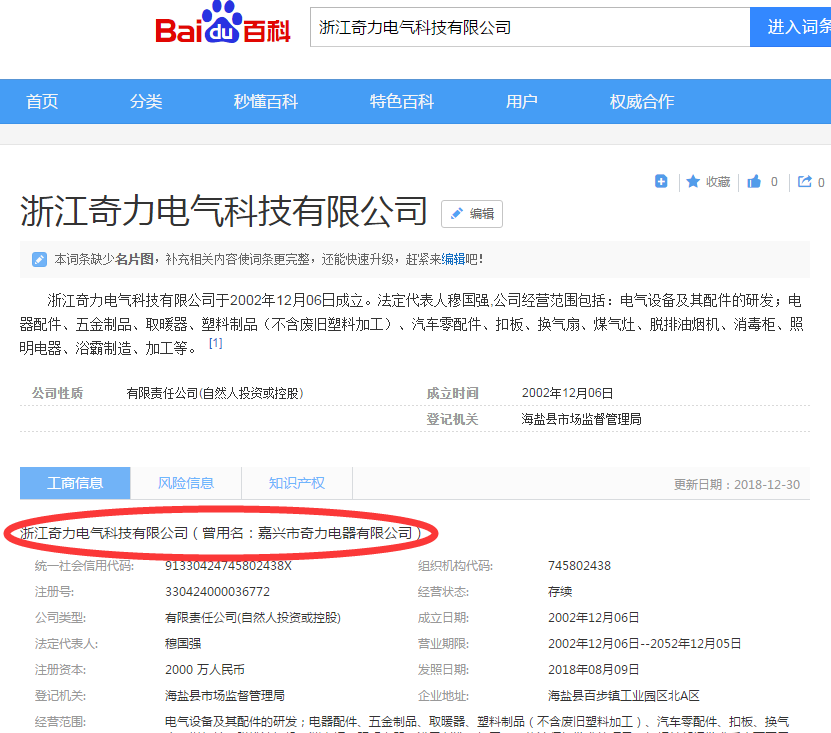Click inside the search input box
The image size is (831, 733).
[x=529, y=26]
